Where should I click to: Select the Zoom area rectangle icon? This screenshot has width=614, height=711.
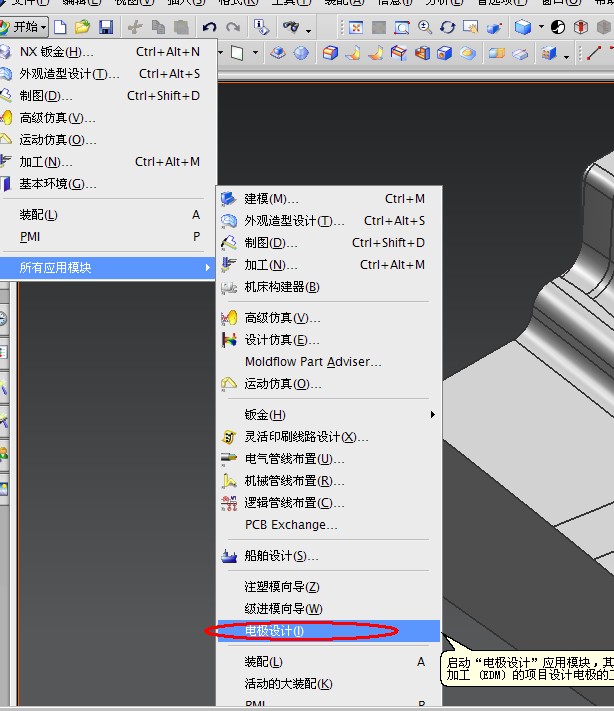401,28
